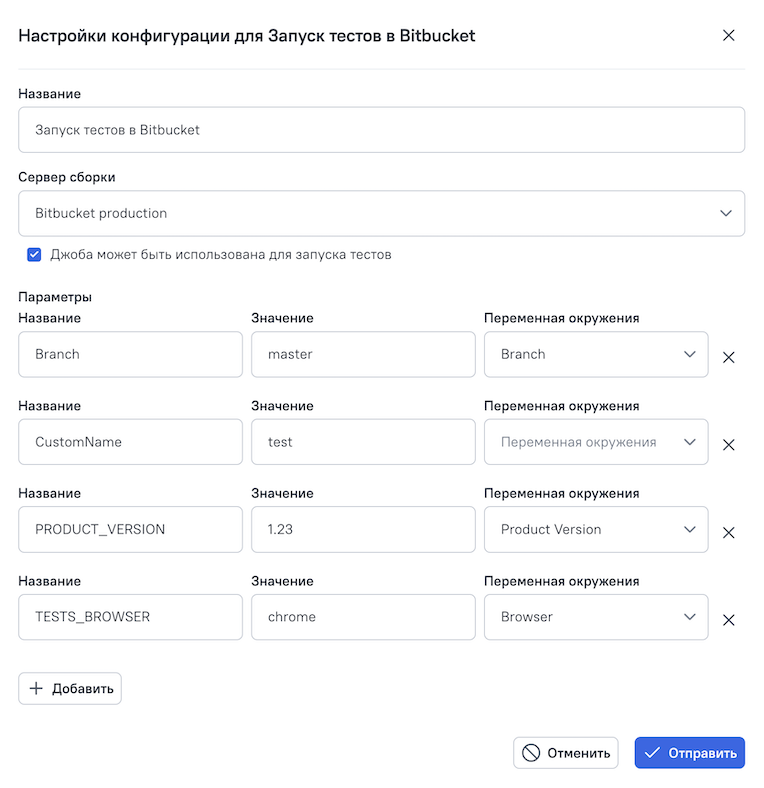Click the 1.23 version value field
The height and width of the screenshot is (788, 764).
(x=363, y=530)
